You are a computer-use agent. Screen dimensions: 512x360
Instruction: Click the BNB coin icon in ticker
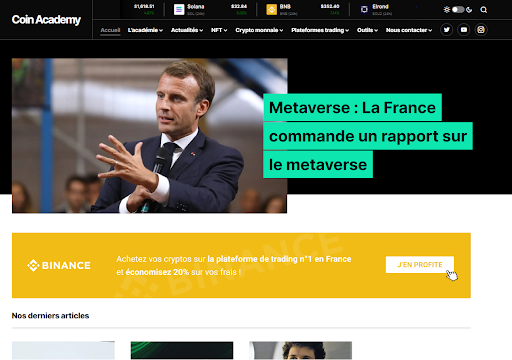pyautogui.click(x=272, y=9)
